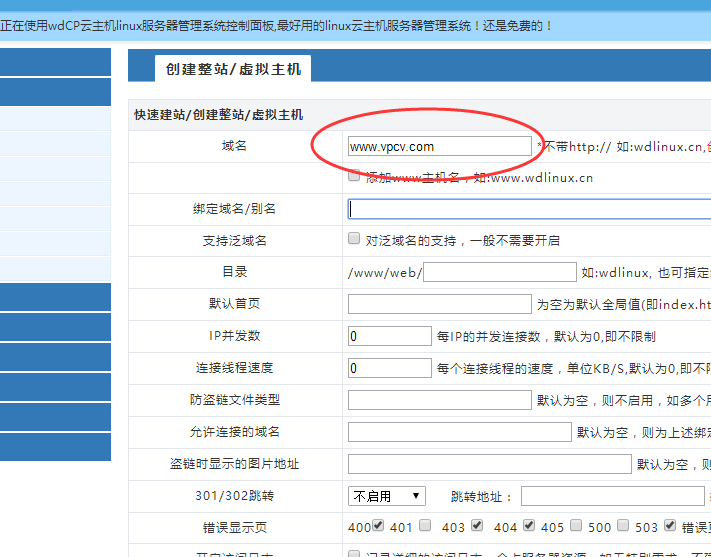
Task: Focus the 绑定域名/别名 text field
Action: [530, 209]
